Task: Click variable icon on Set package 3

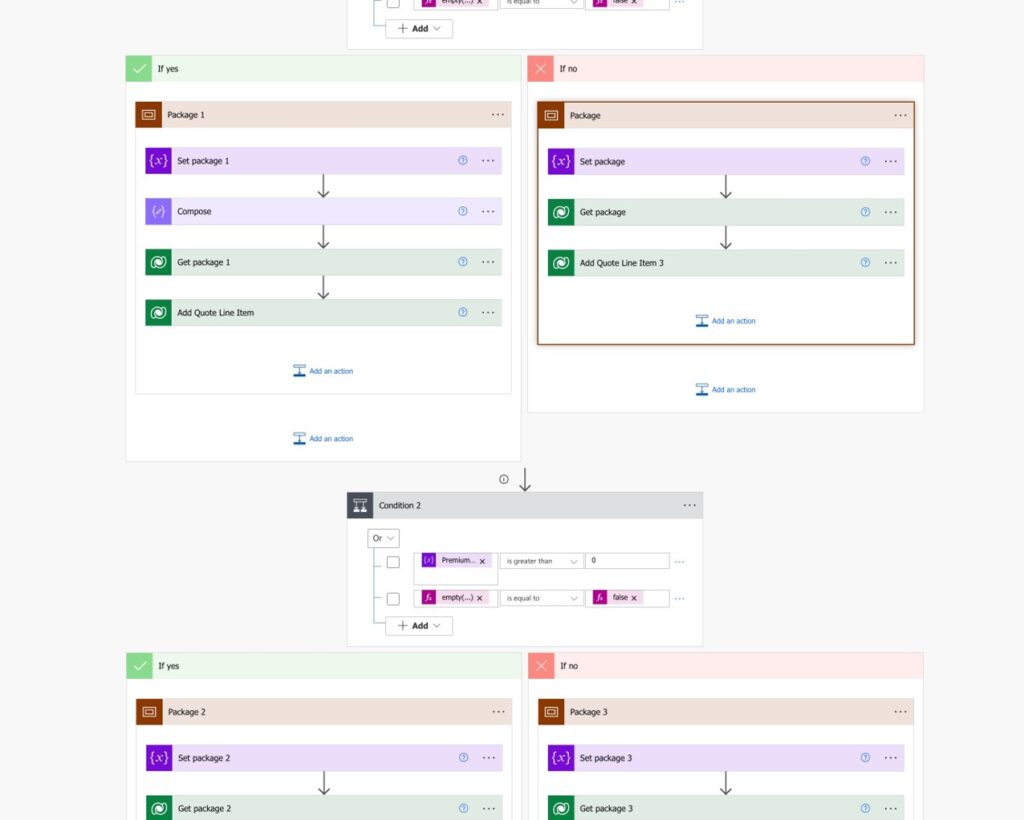Action: click(561, 758)
